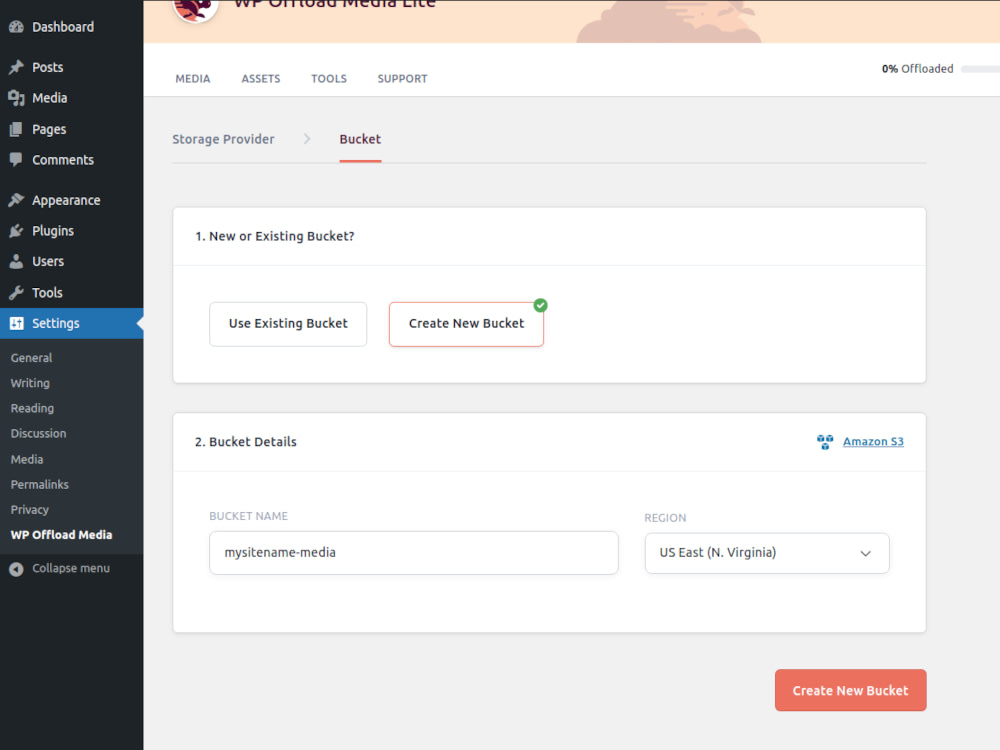1000x750 pixels.
Task: Select the Create New Bucket option card
Action: point(466,324)
